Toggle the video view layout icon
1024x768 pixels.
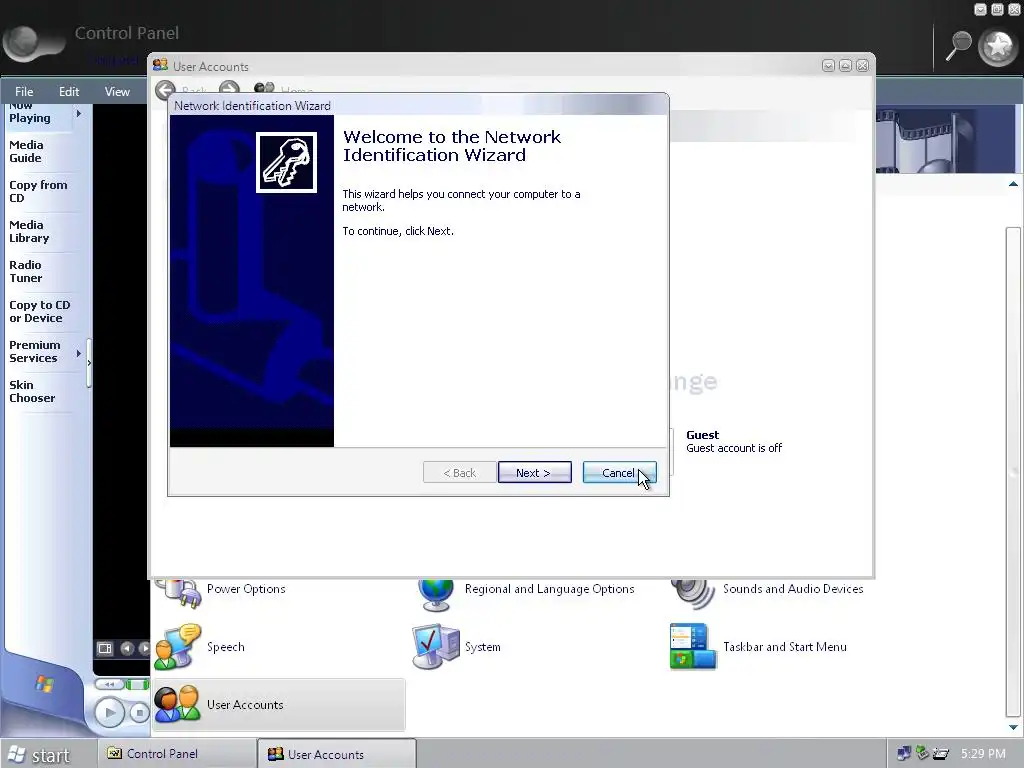click(104, 648)
